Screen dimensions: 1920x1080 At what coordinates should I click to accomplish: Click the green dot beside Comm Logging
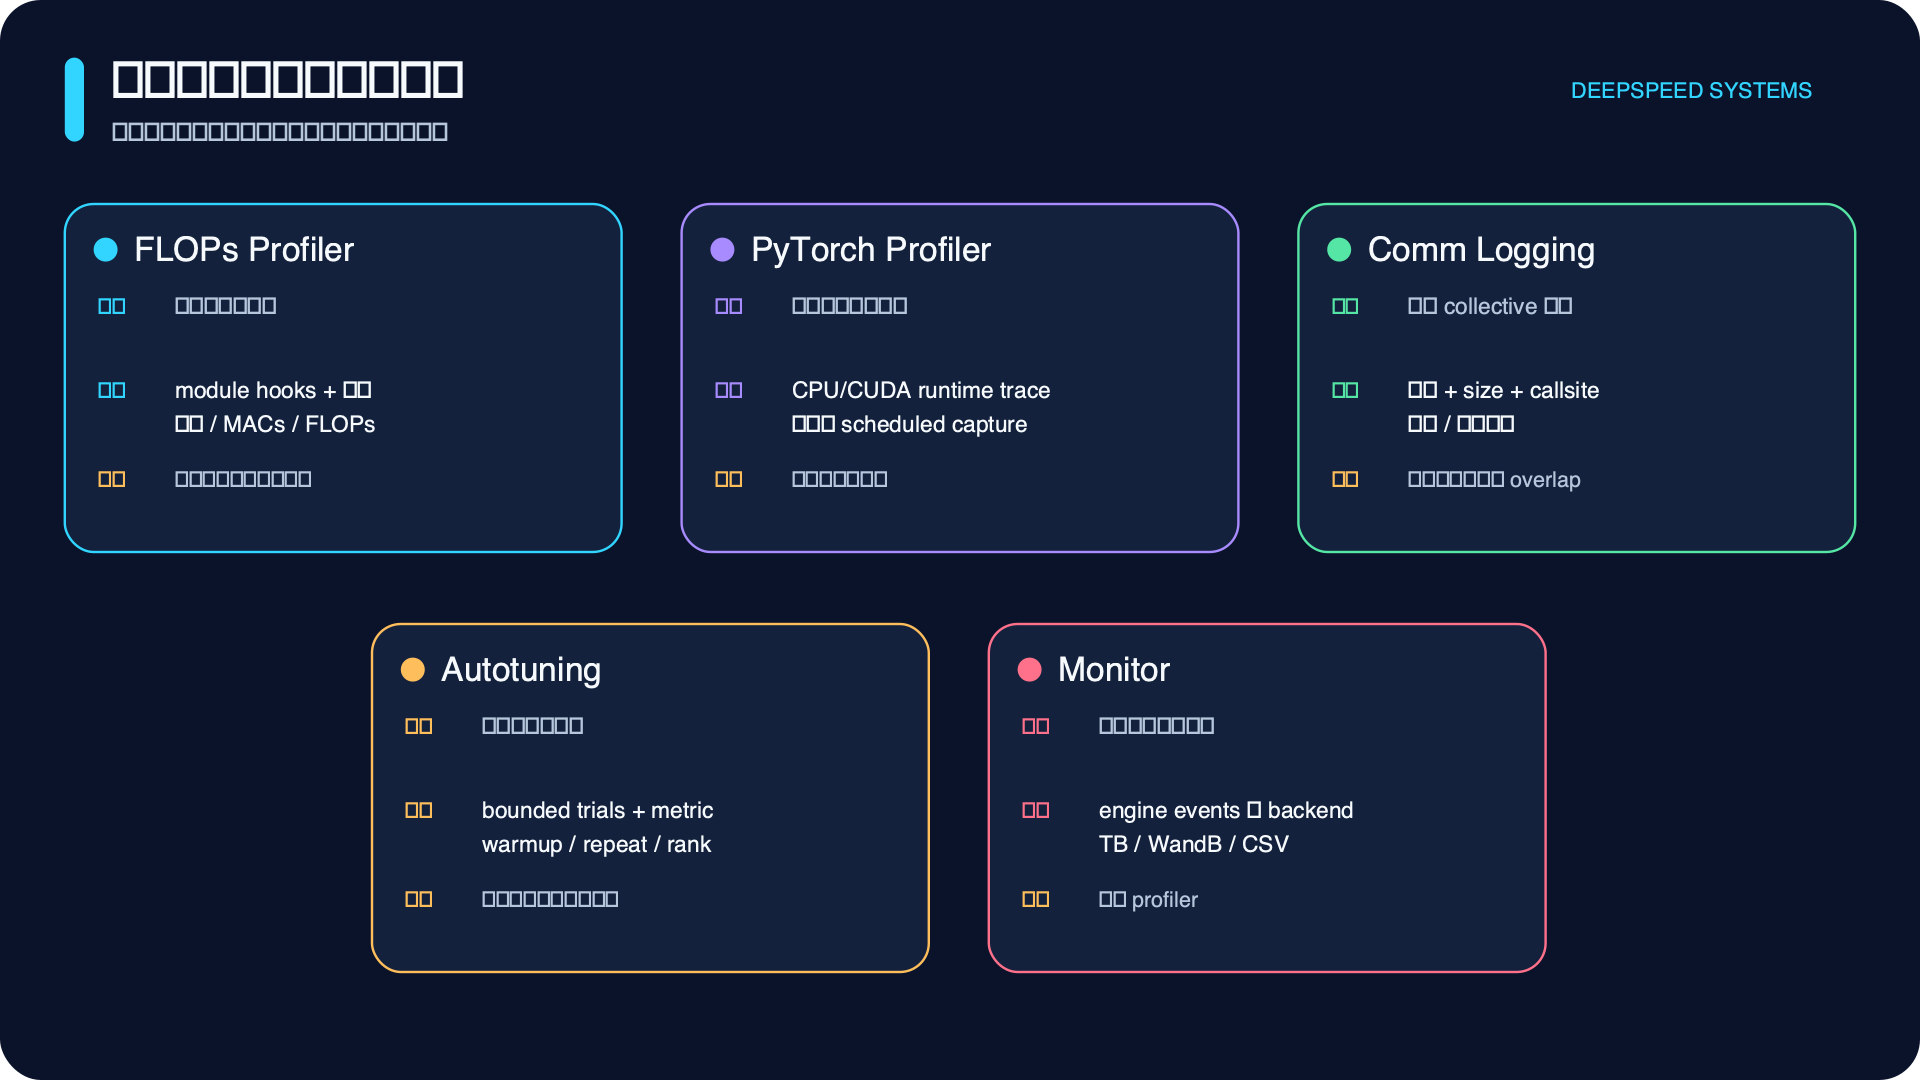1339,250
